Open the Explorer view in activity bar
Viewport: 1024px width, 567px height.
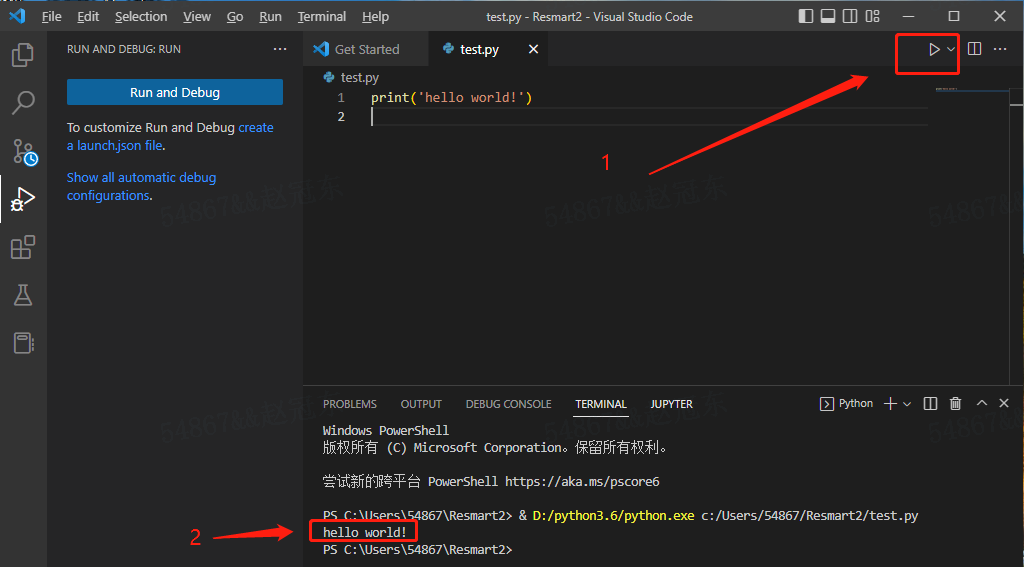tap(23, 55)
